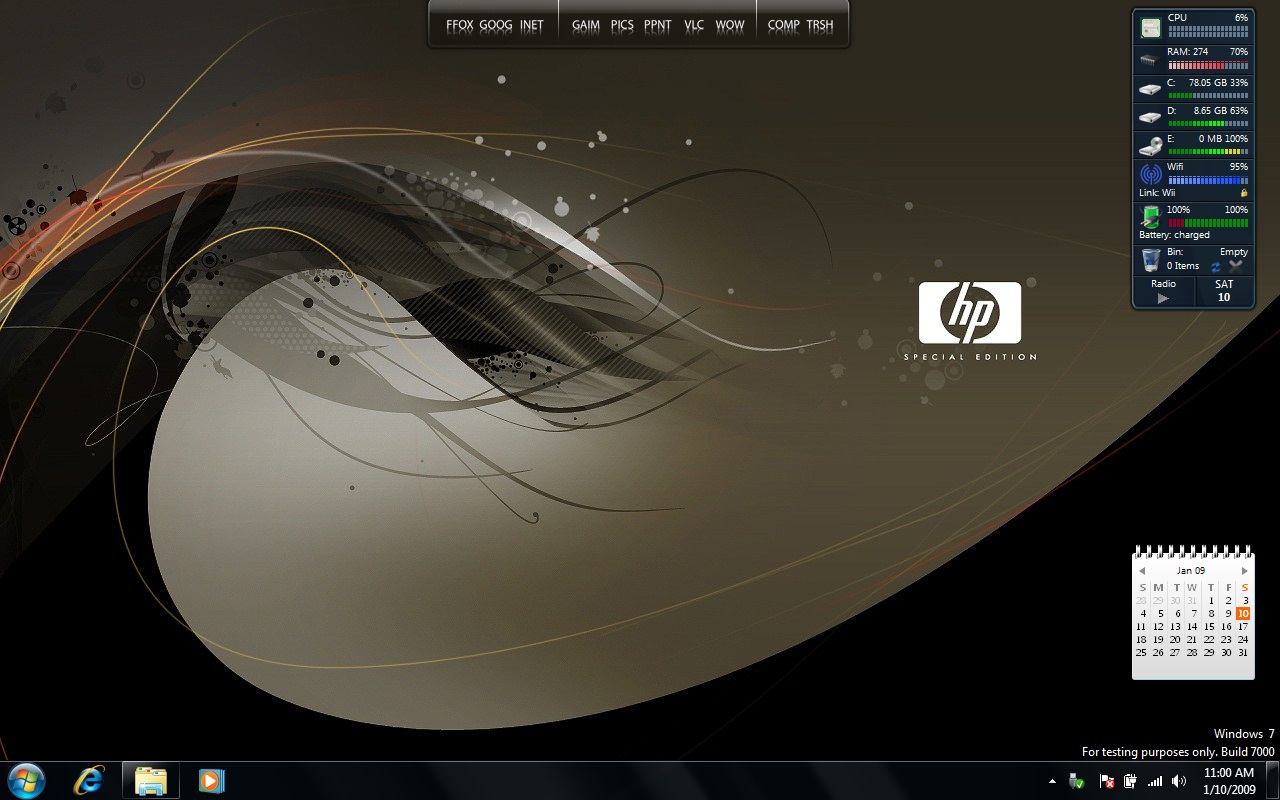Viewport: 1280px width, 800px height.
Task: Empty the Bin using the X icon
Action: [1236, 267]
